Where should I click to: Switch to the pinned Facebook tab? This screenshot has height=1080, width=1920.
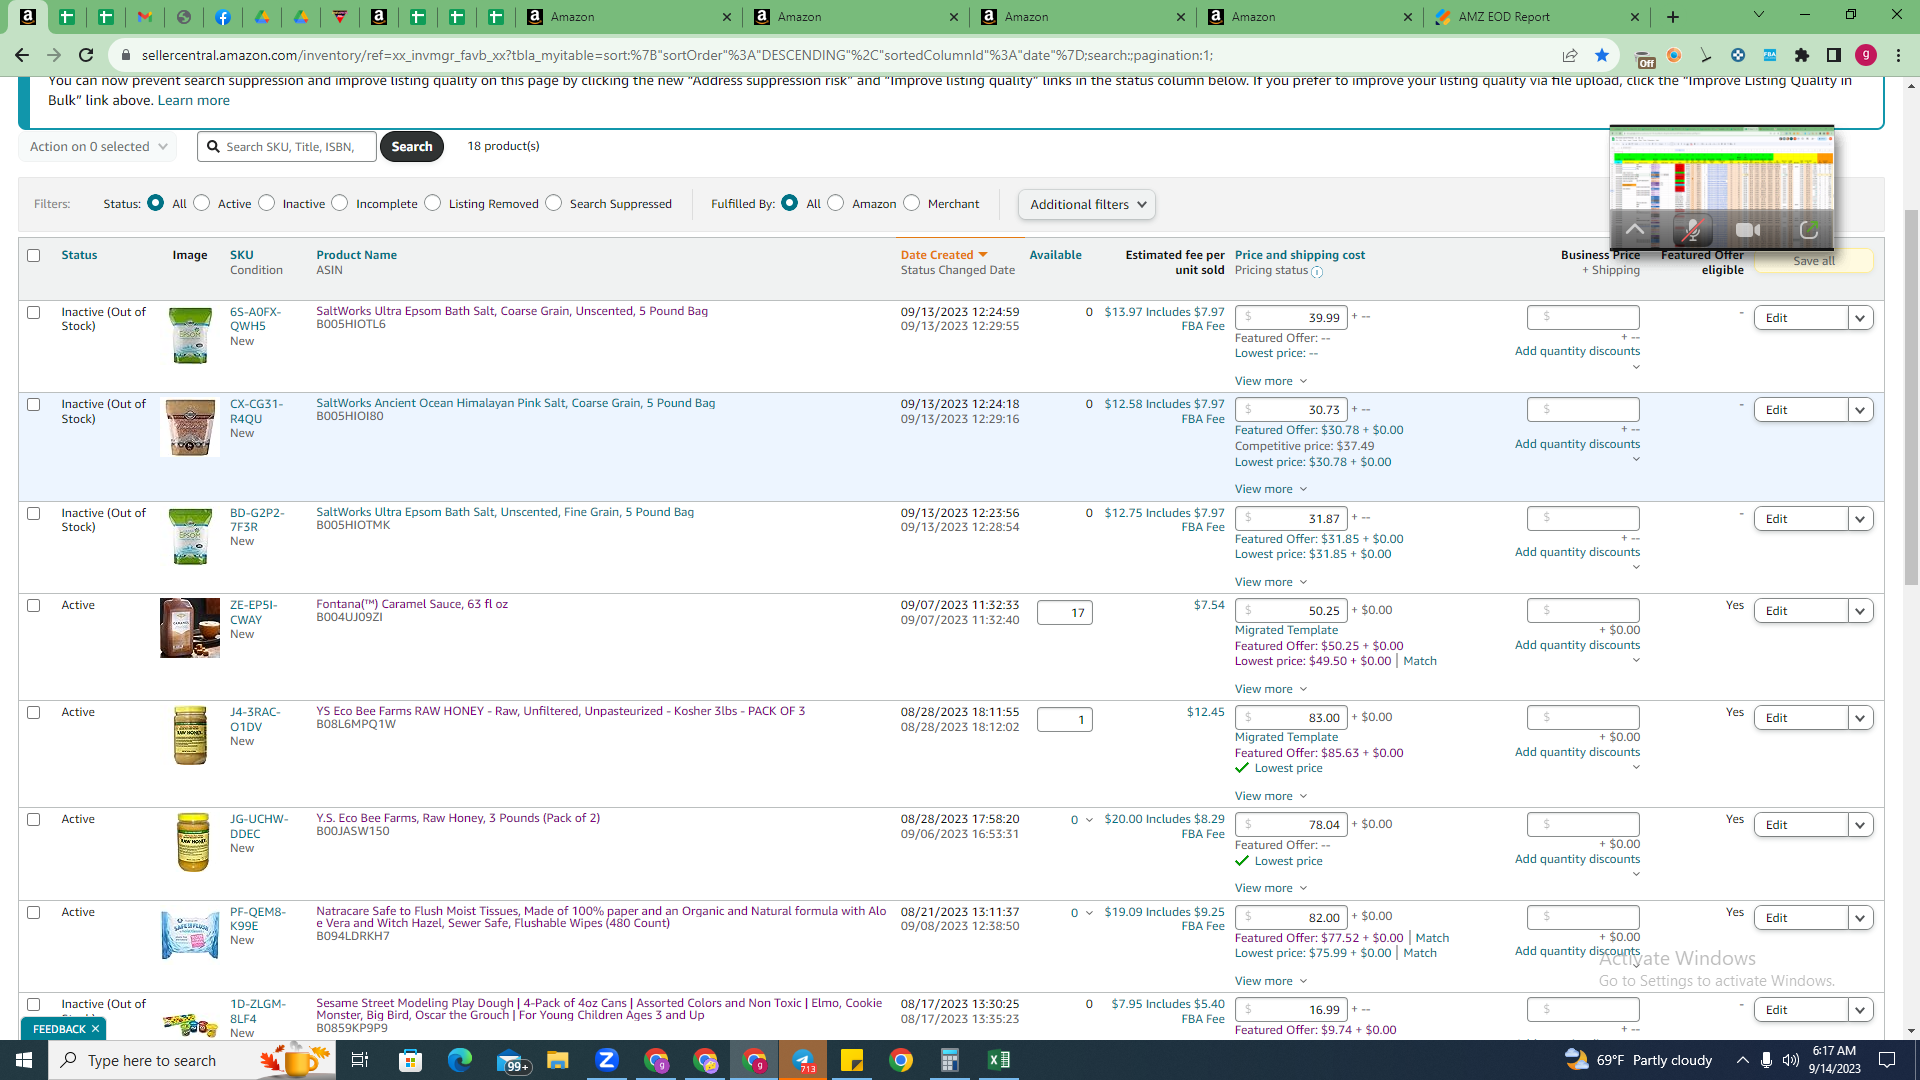click(223, 16)
